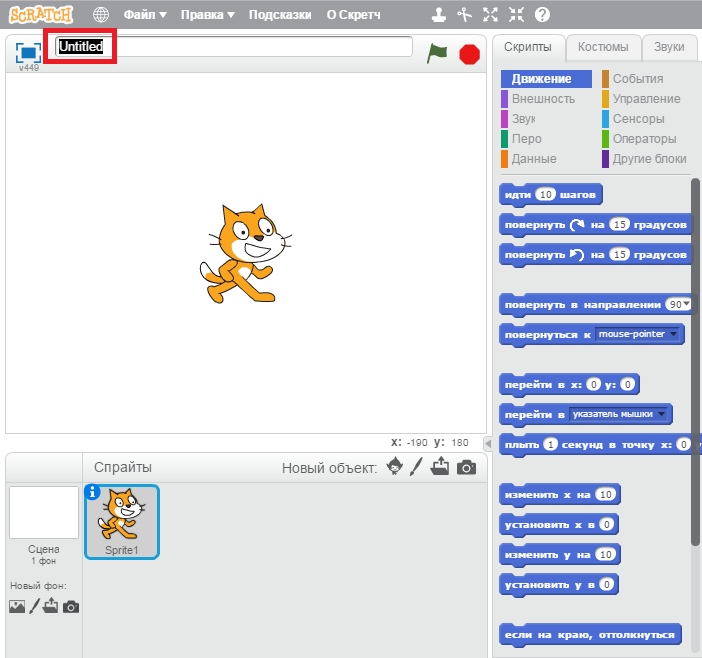702x658 pixels.
Task: Select the Движение block category
Action: coord(546,79)
